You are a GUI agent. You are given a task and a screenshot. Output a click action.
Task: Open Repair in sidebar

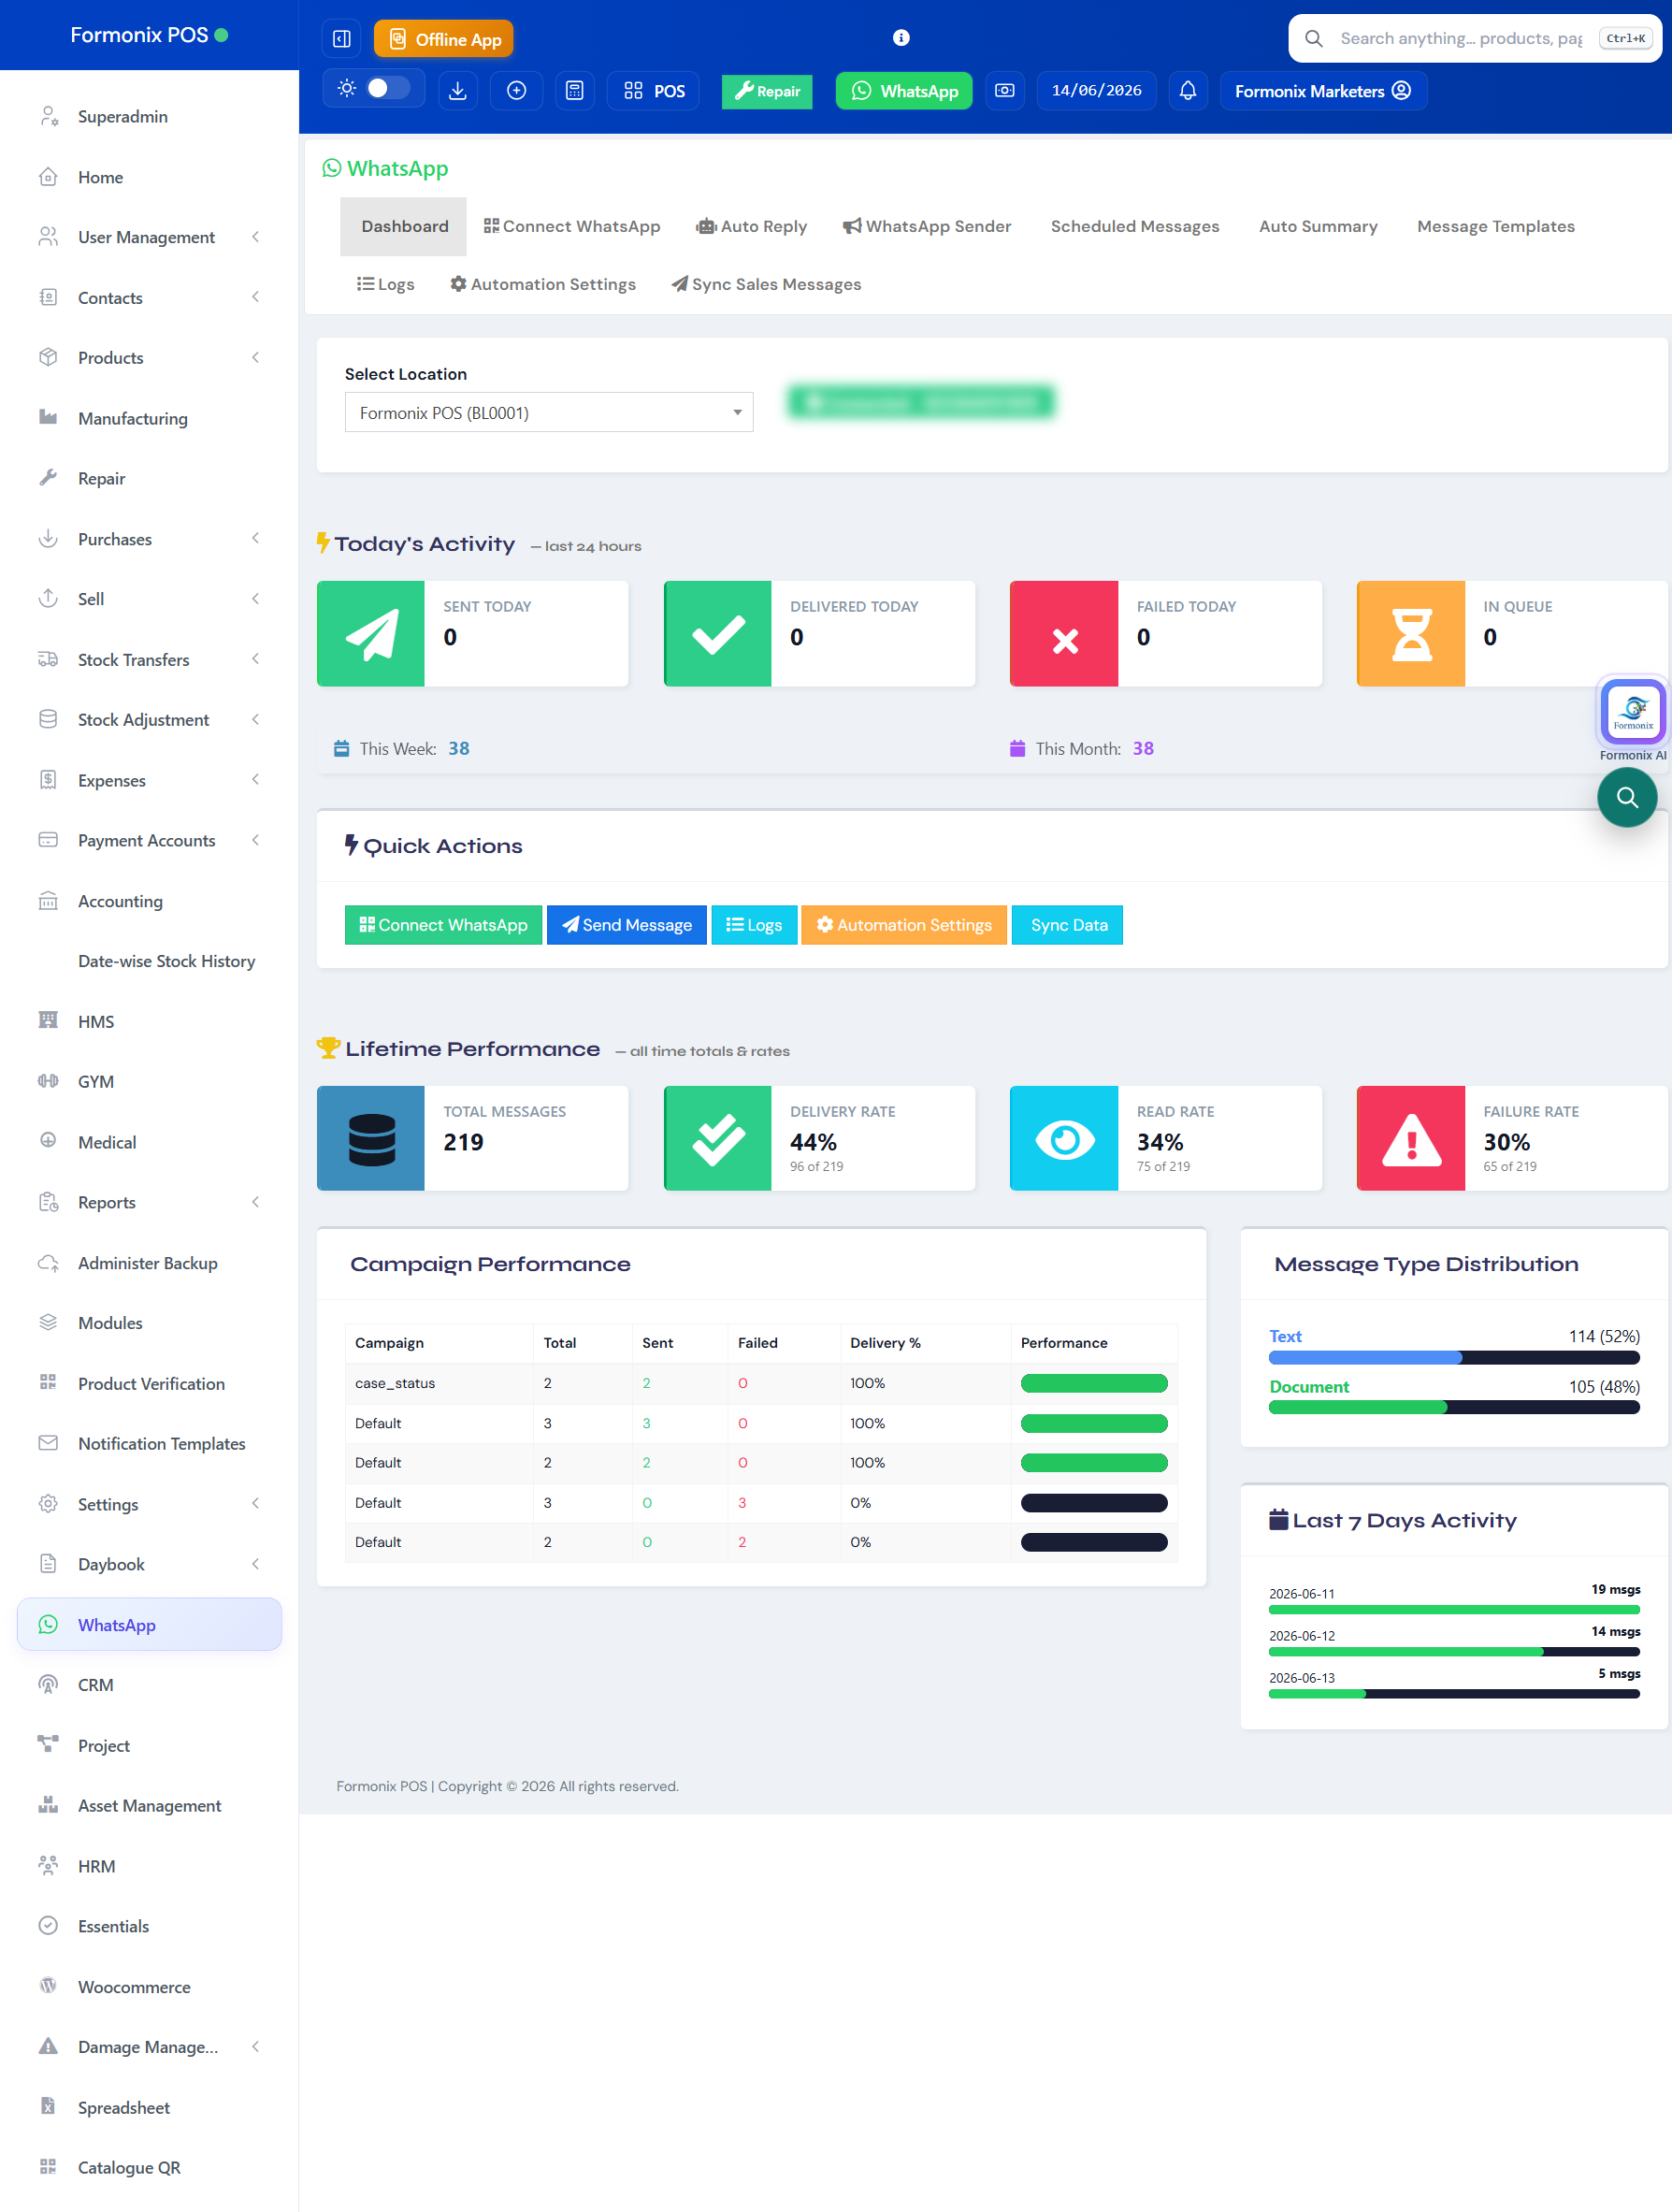pyautogui.click(x=149, y=478)
